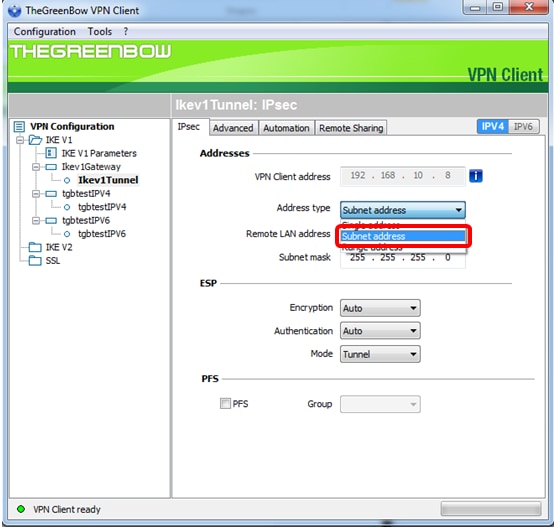This screenshot has width=554, height=528.
Task: Select IKE V1 Parameters in the tree
Action: coord(99,153)
